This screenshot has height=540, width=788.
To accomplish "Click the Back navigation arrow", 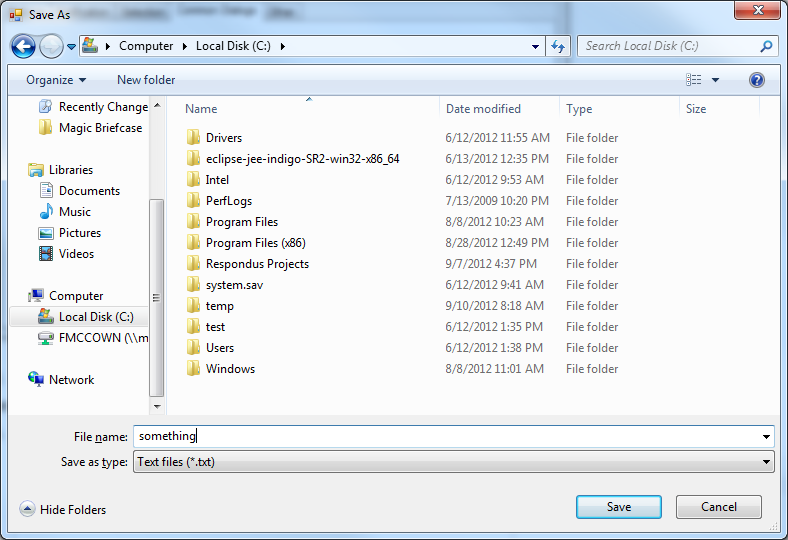I will (23, 47).
